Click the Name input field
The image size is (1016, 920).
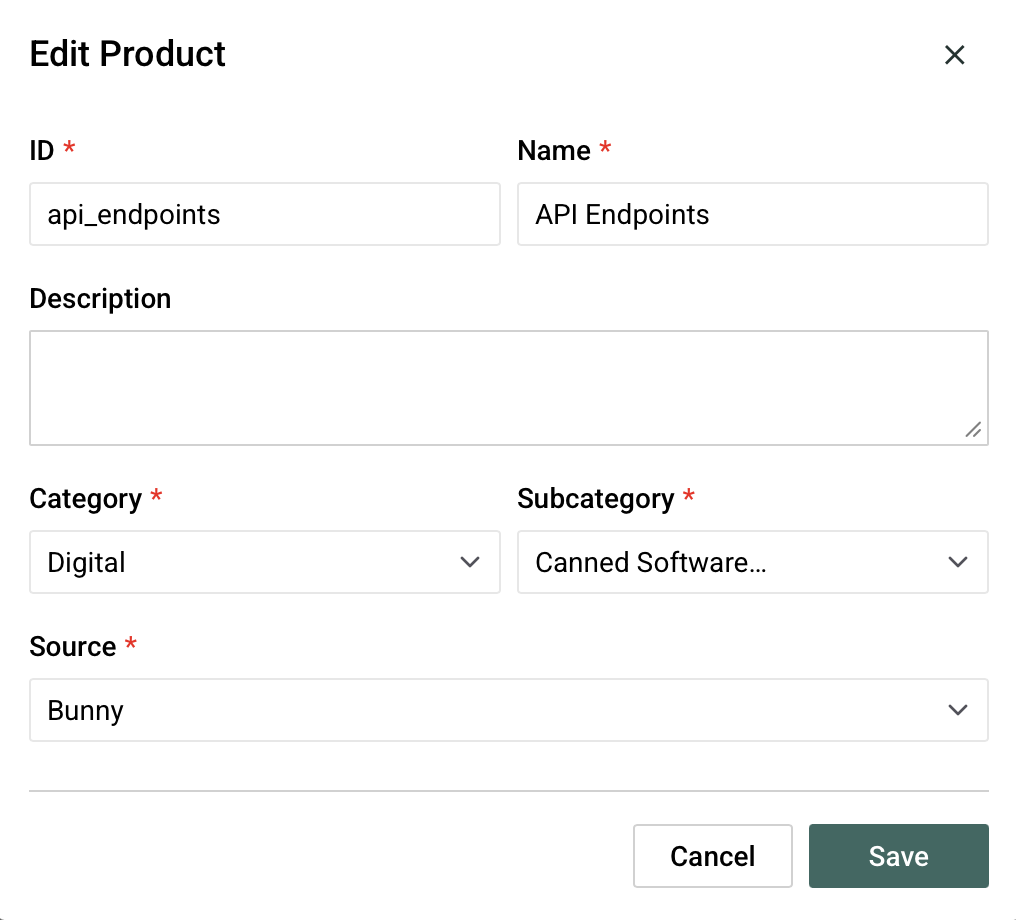click(x=752, y=214)
